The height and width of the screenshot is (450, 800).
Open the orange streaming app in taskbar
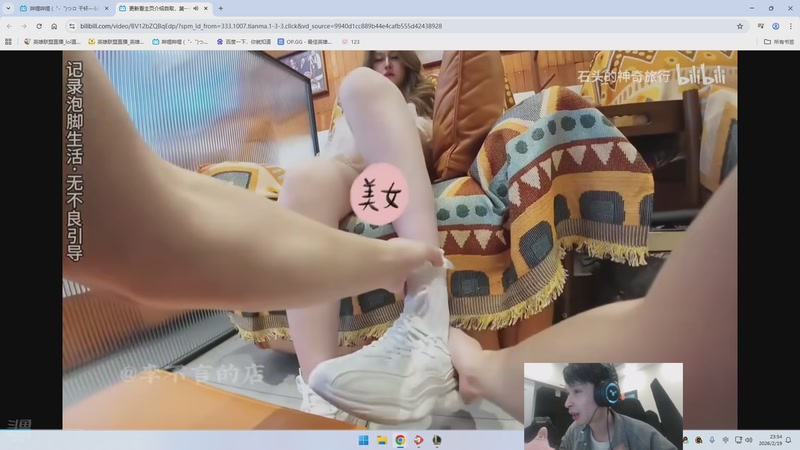click(418, 440)
